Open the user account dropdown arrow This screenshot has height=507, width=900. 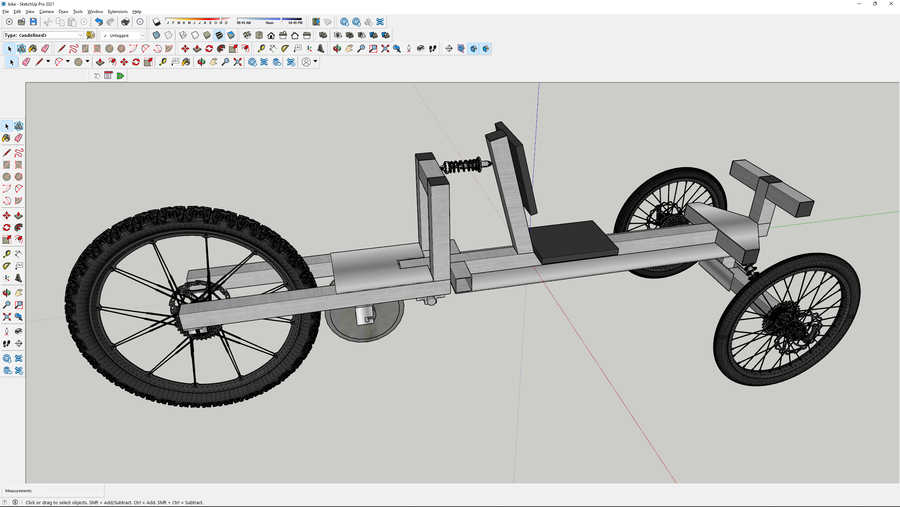click(x=316, y=62)
